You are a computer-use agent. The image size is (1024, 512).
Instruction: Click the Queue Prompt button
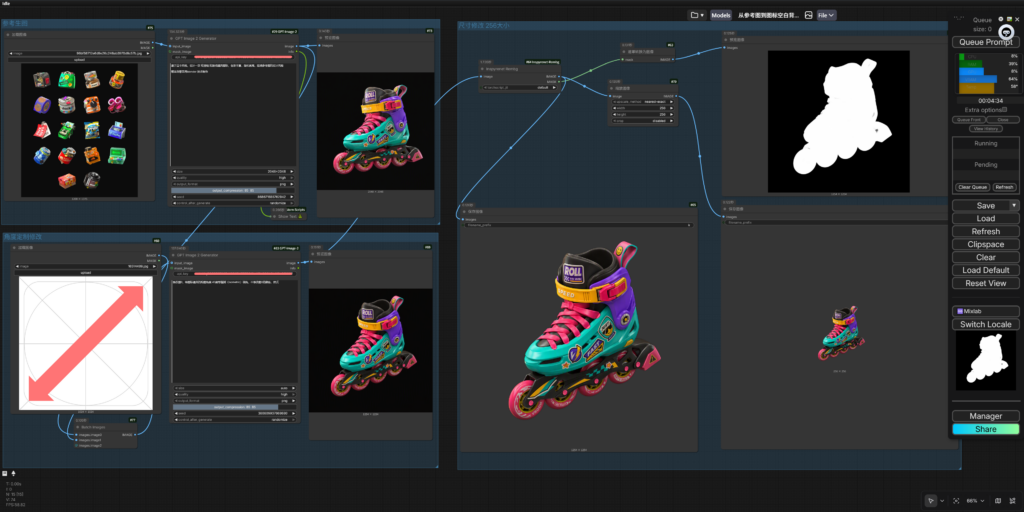[x=985, y=42]
